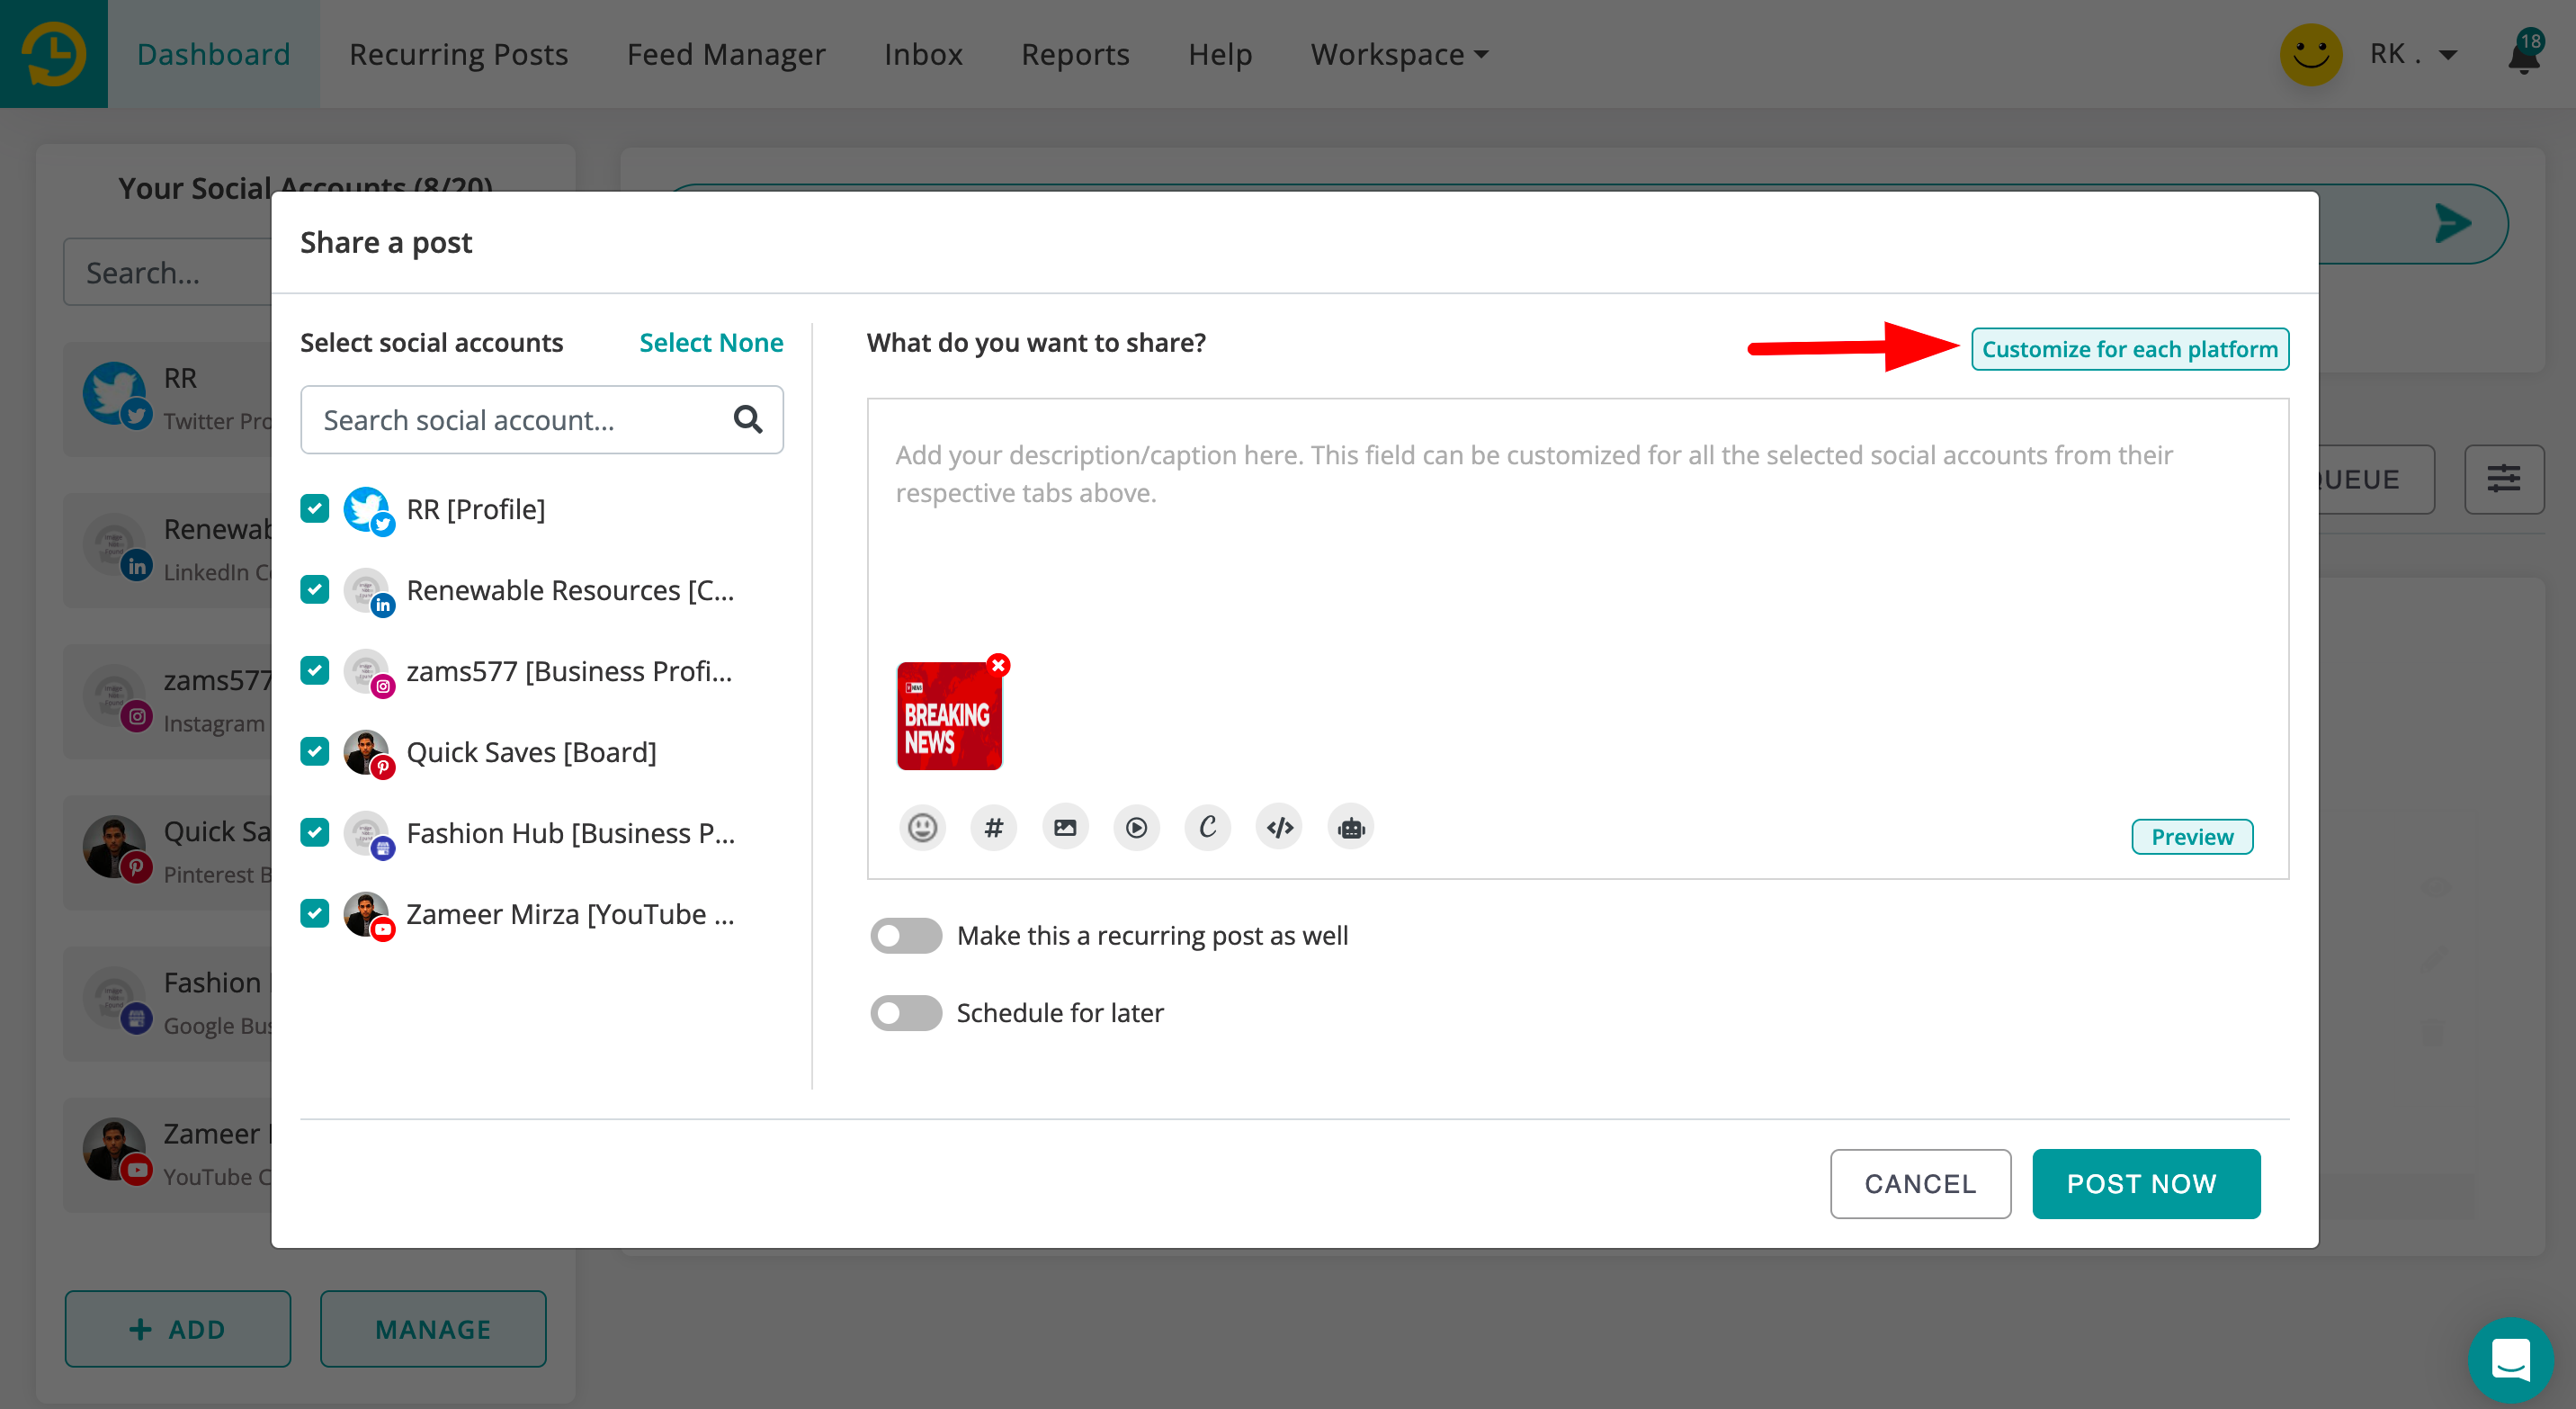Uncheck the zams577 Business Profile checkbox
The width and height of the screenshot is (2576, 1409).
[315, 671]
